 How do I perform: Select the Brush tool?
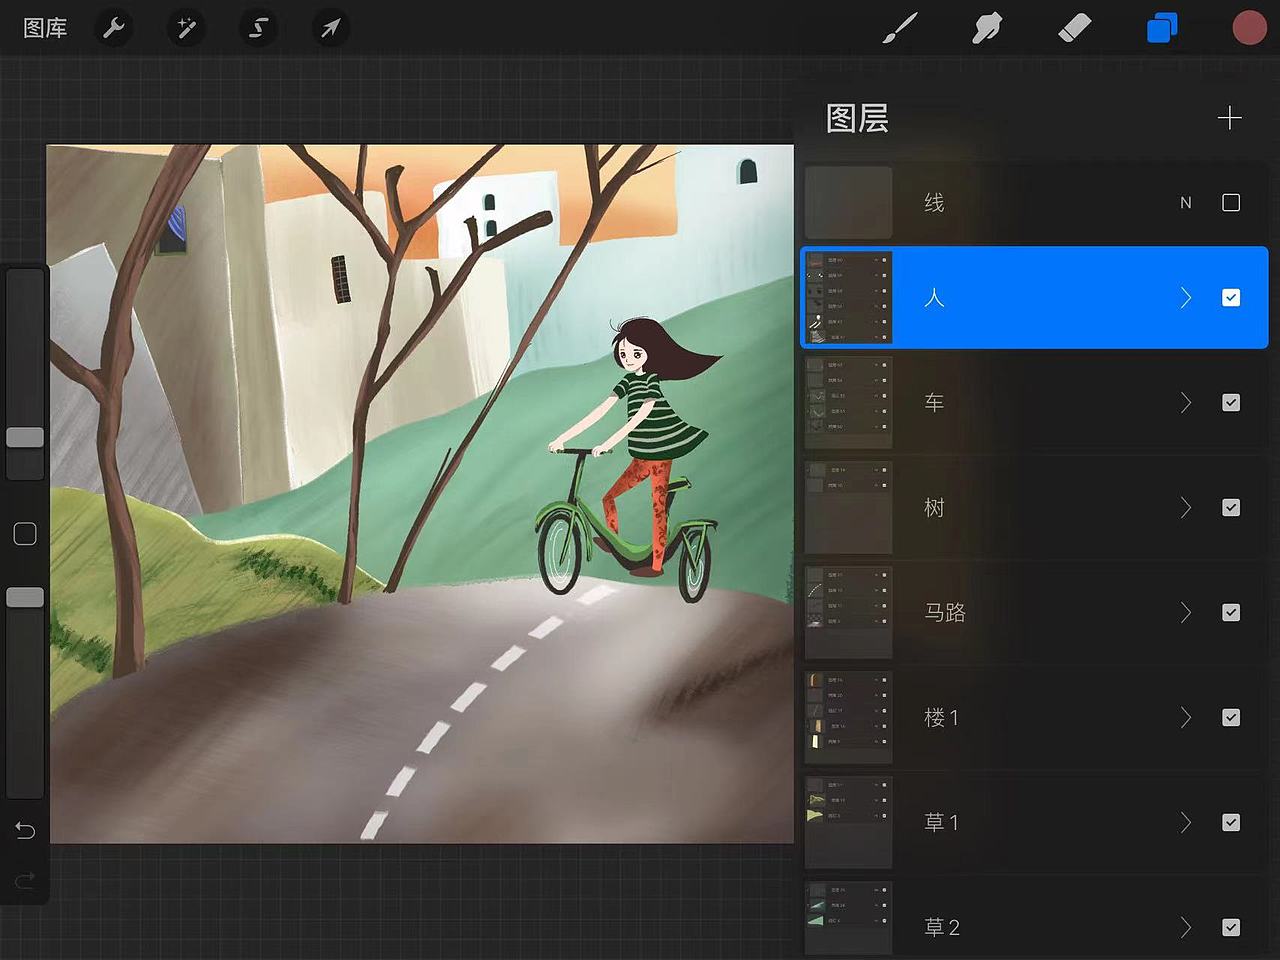pos(900,28)
